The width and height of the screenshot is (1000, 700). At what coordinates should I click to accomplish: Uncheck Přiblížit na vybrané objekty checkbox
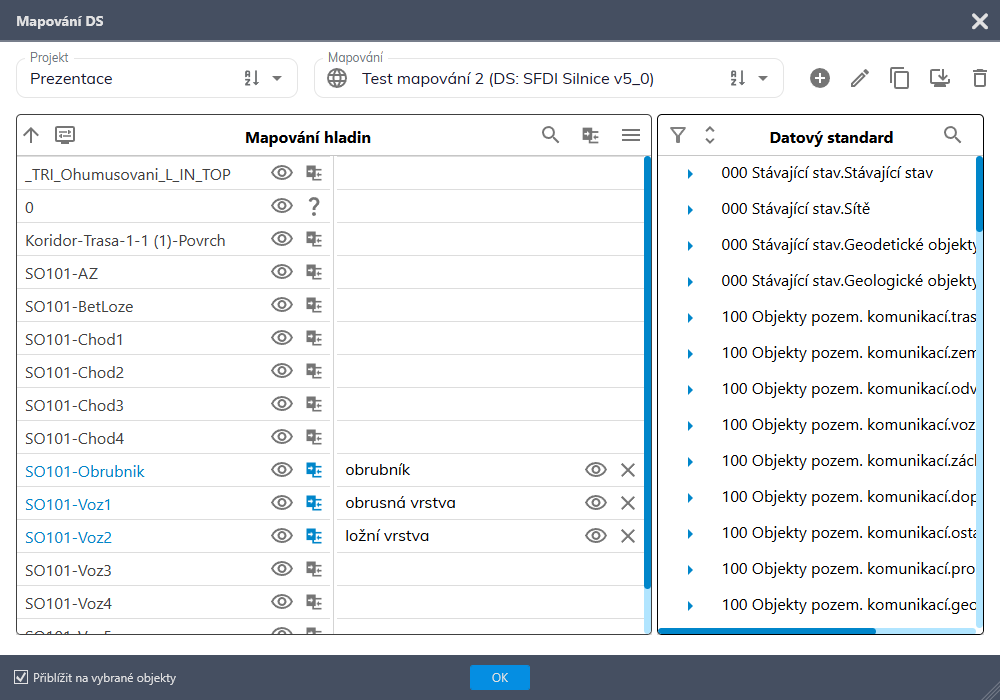coord(21,678)
